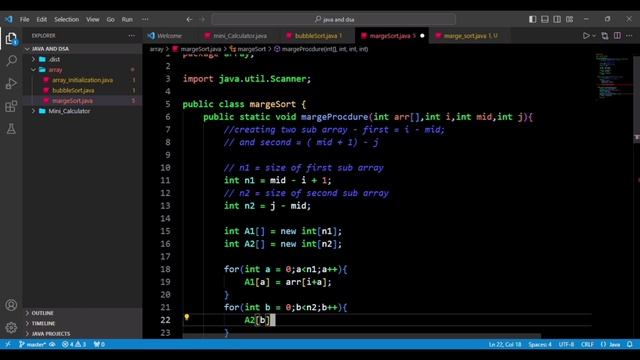640x360 pixels.
Task: Click the margeSort class breadcrumb
Action: click(x=247, y=49)
